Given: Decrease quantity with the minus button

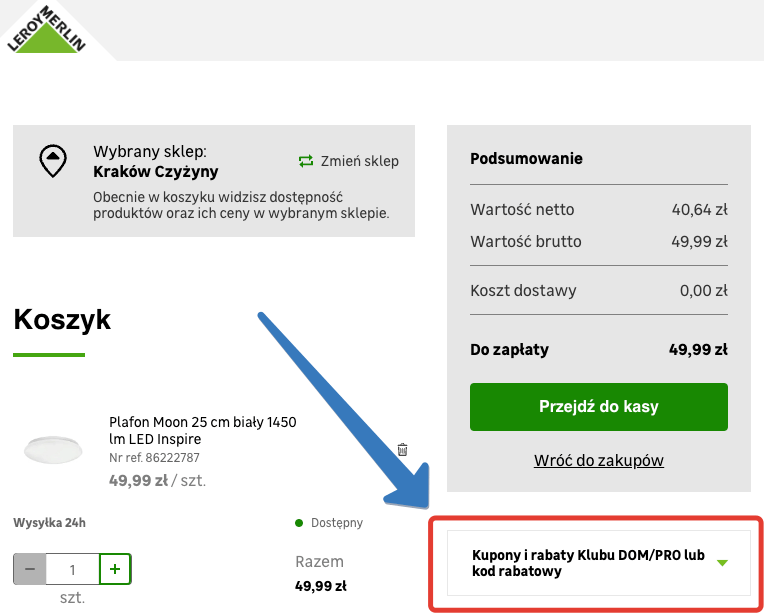Looking at the screenshot, I should click(29, 569).
